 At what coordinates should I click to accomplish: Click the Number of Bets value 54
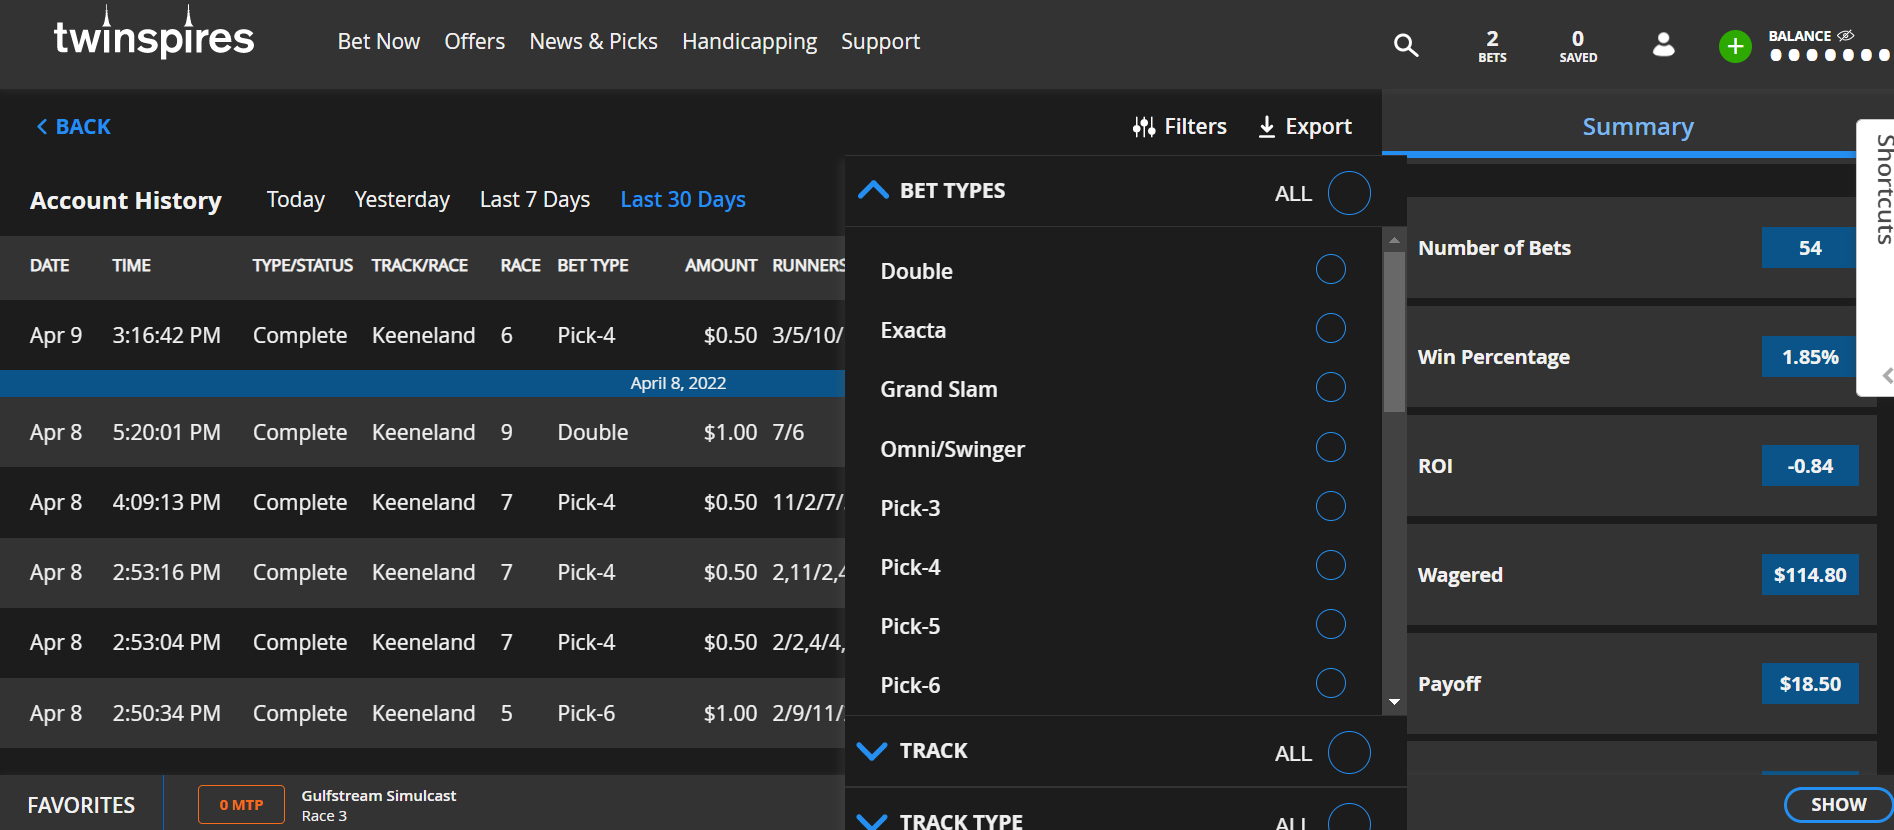coord(1809,247)
